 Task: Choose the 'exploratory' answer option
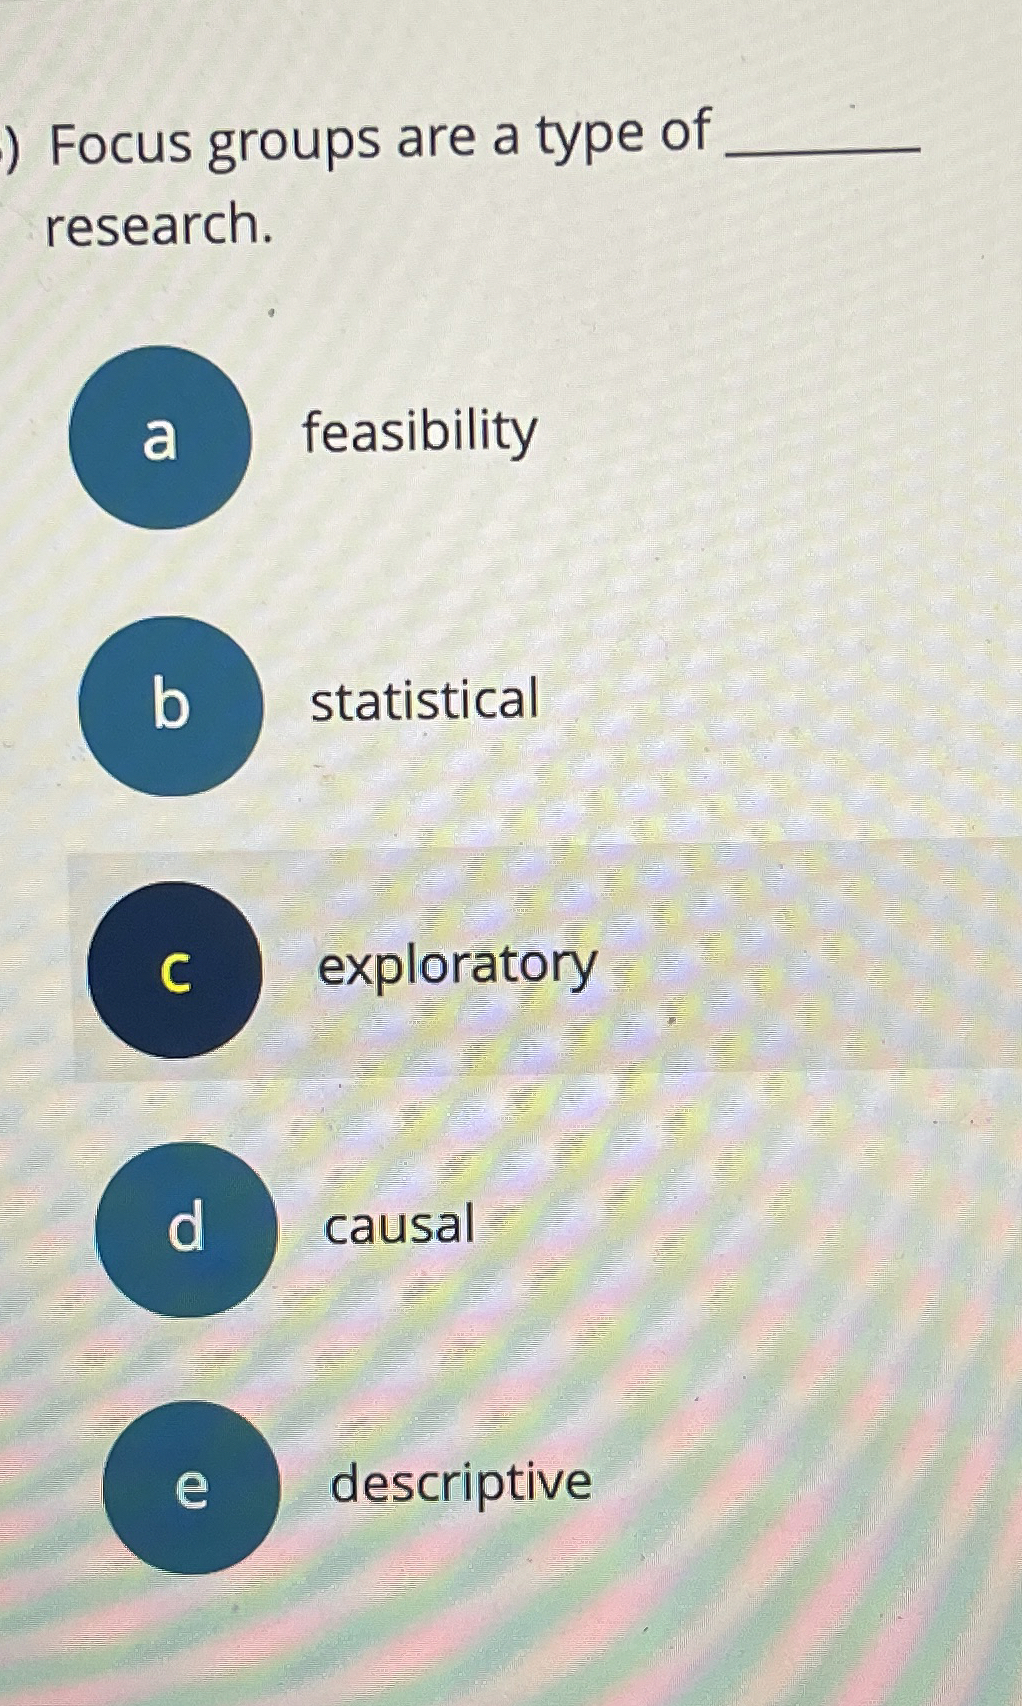(456, 966)
